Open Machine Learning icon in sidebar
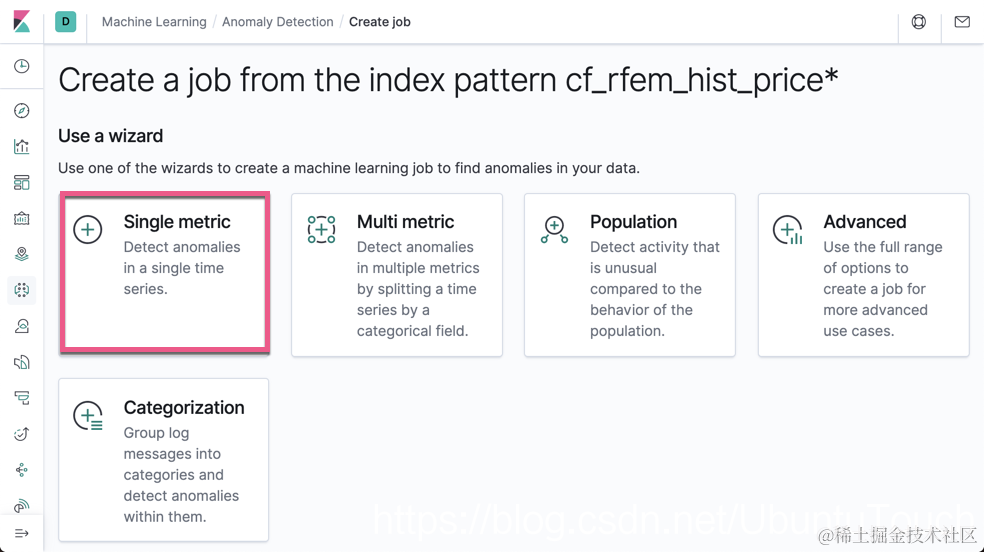The image size is (984, 552). click(21, 290)
